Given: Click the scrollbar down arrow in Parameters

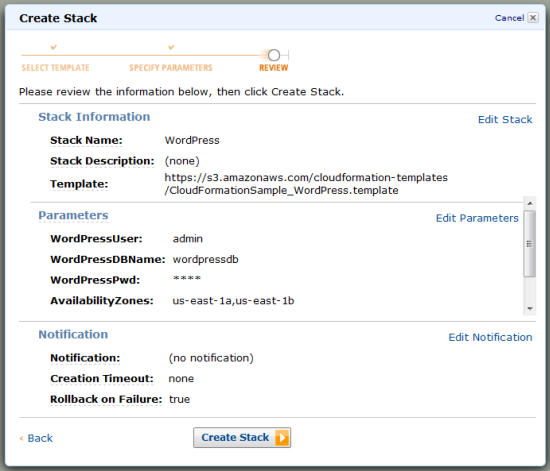Looking at the screenshot, I should point(530,309).
